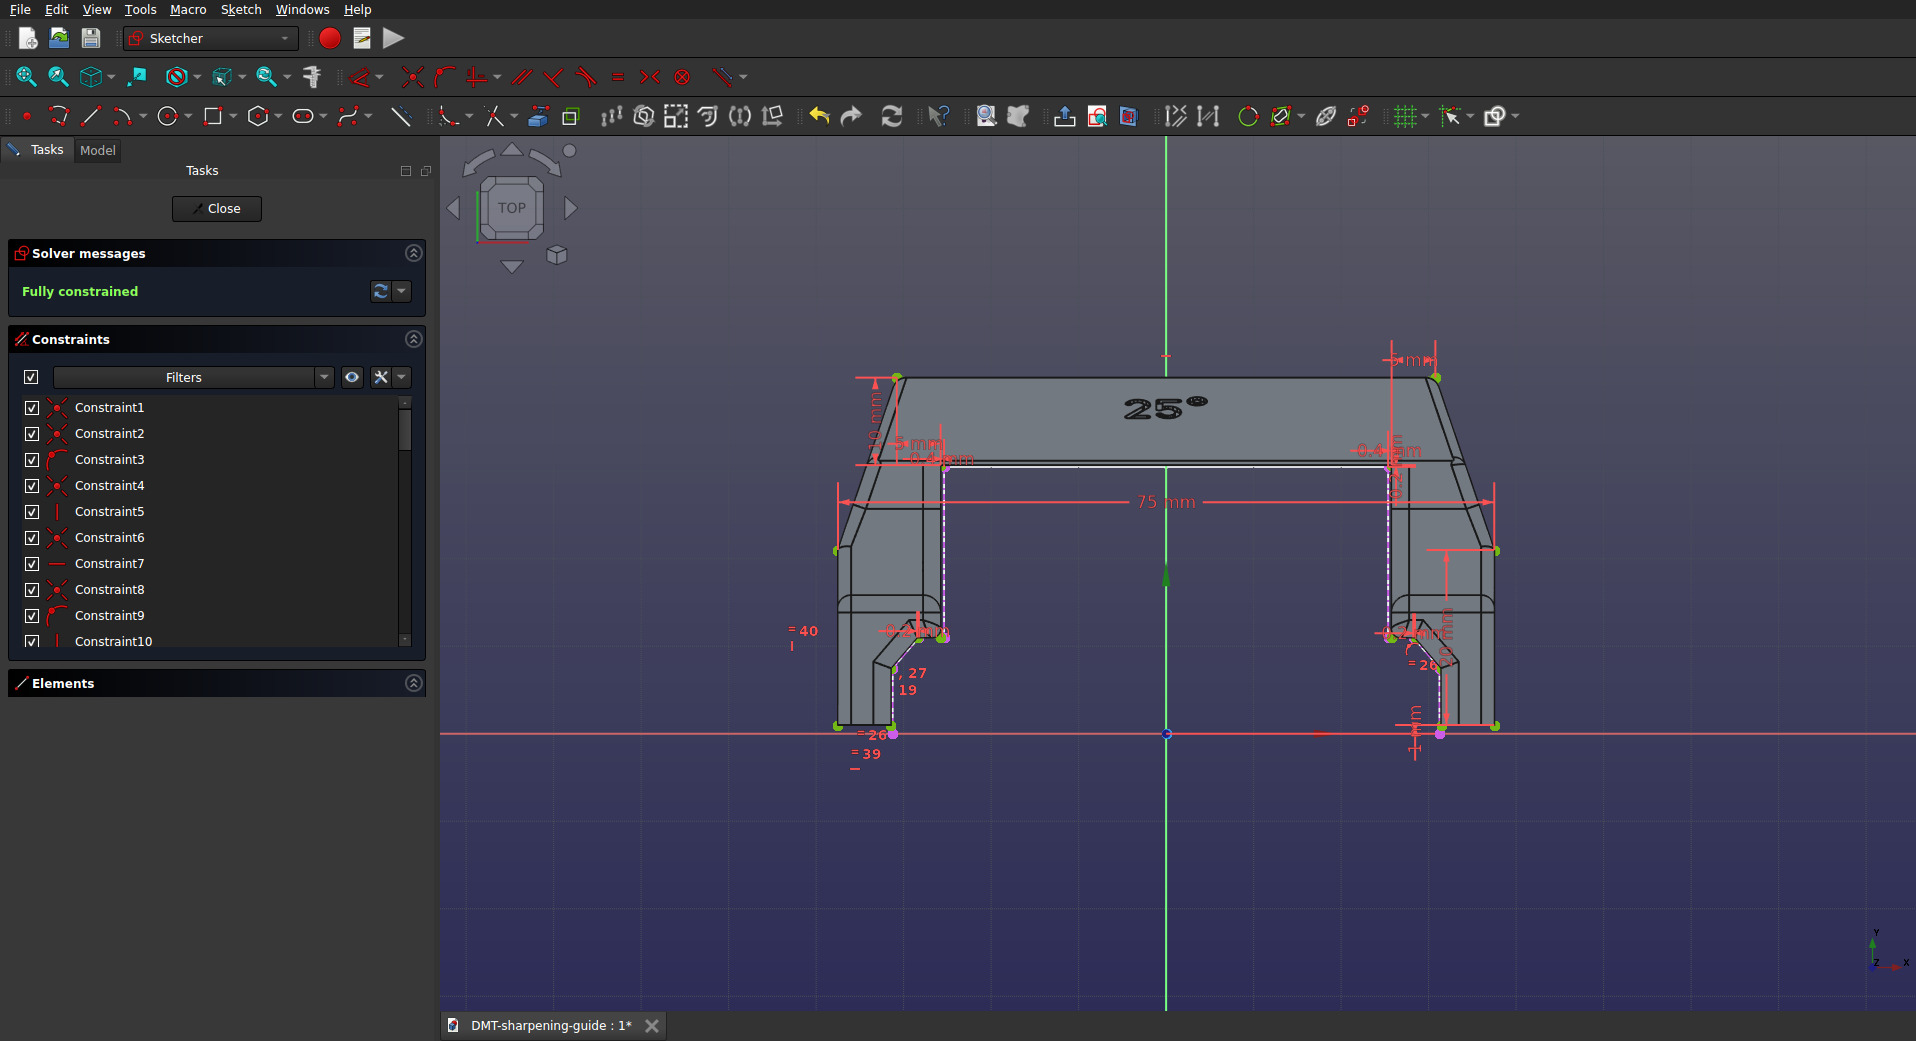Image resolution: width=1916 pixels, height=1041 pixels.
Task: Click view section icon
Action: coord(1129,116)
